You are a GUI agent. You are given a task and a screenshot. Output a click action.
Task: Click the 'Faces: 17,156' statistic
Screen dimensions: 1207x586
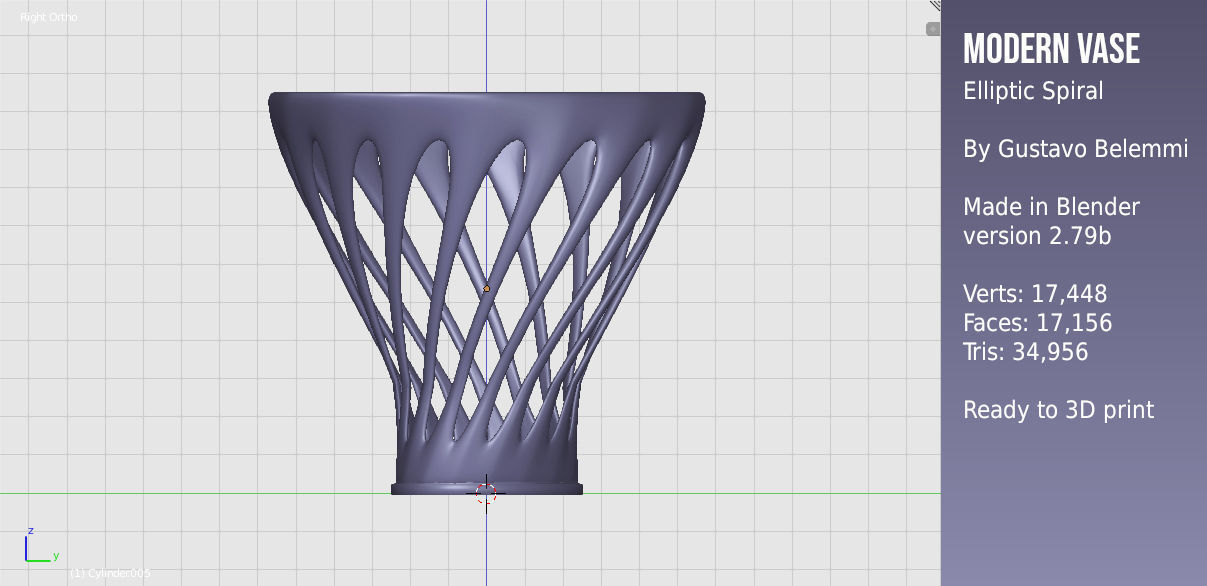[1037, 323]
